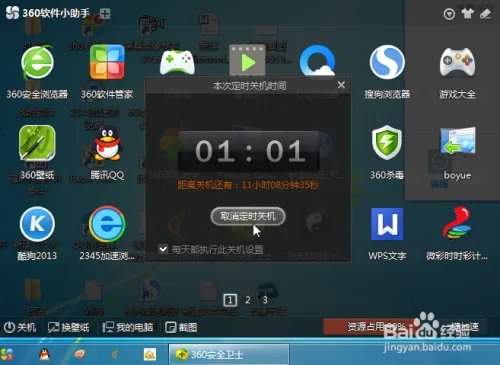The height and width of the screenshot is (365, 500).
Task: Close the 本次定时关机时间 dialog
Action: tap(341, 85)
